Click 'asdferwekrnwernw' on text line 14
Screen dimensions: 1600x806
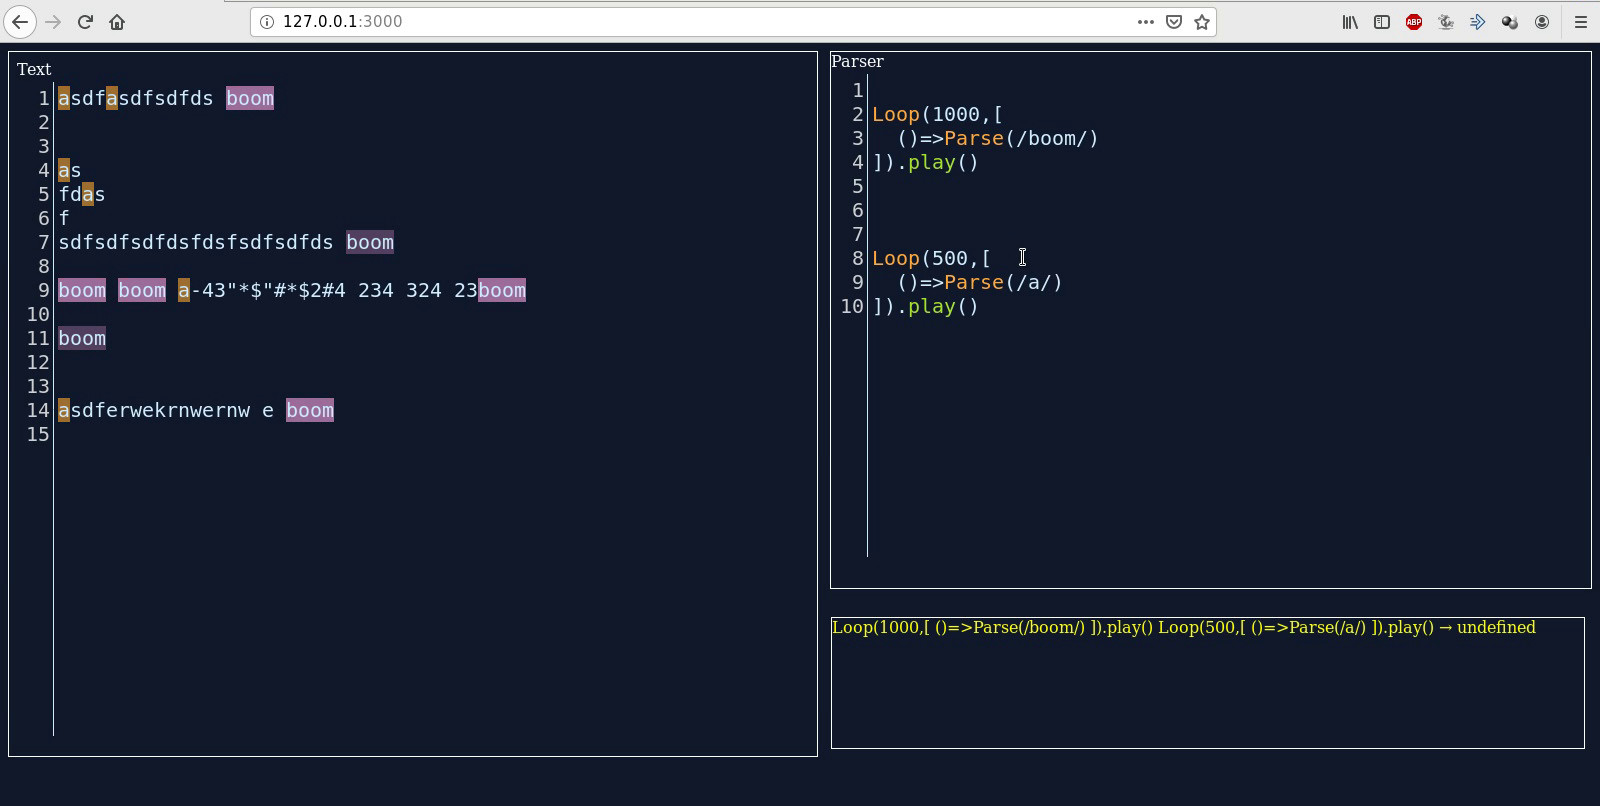(154, 410)
